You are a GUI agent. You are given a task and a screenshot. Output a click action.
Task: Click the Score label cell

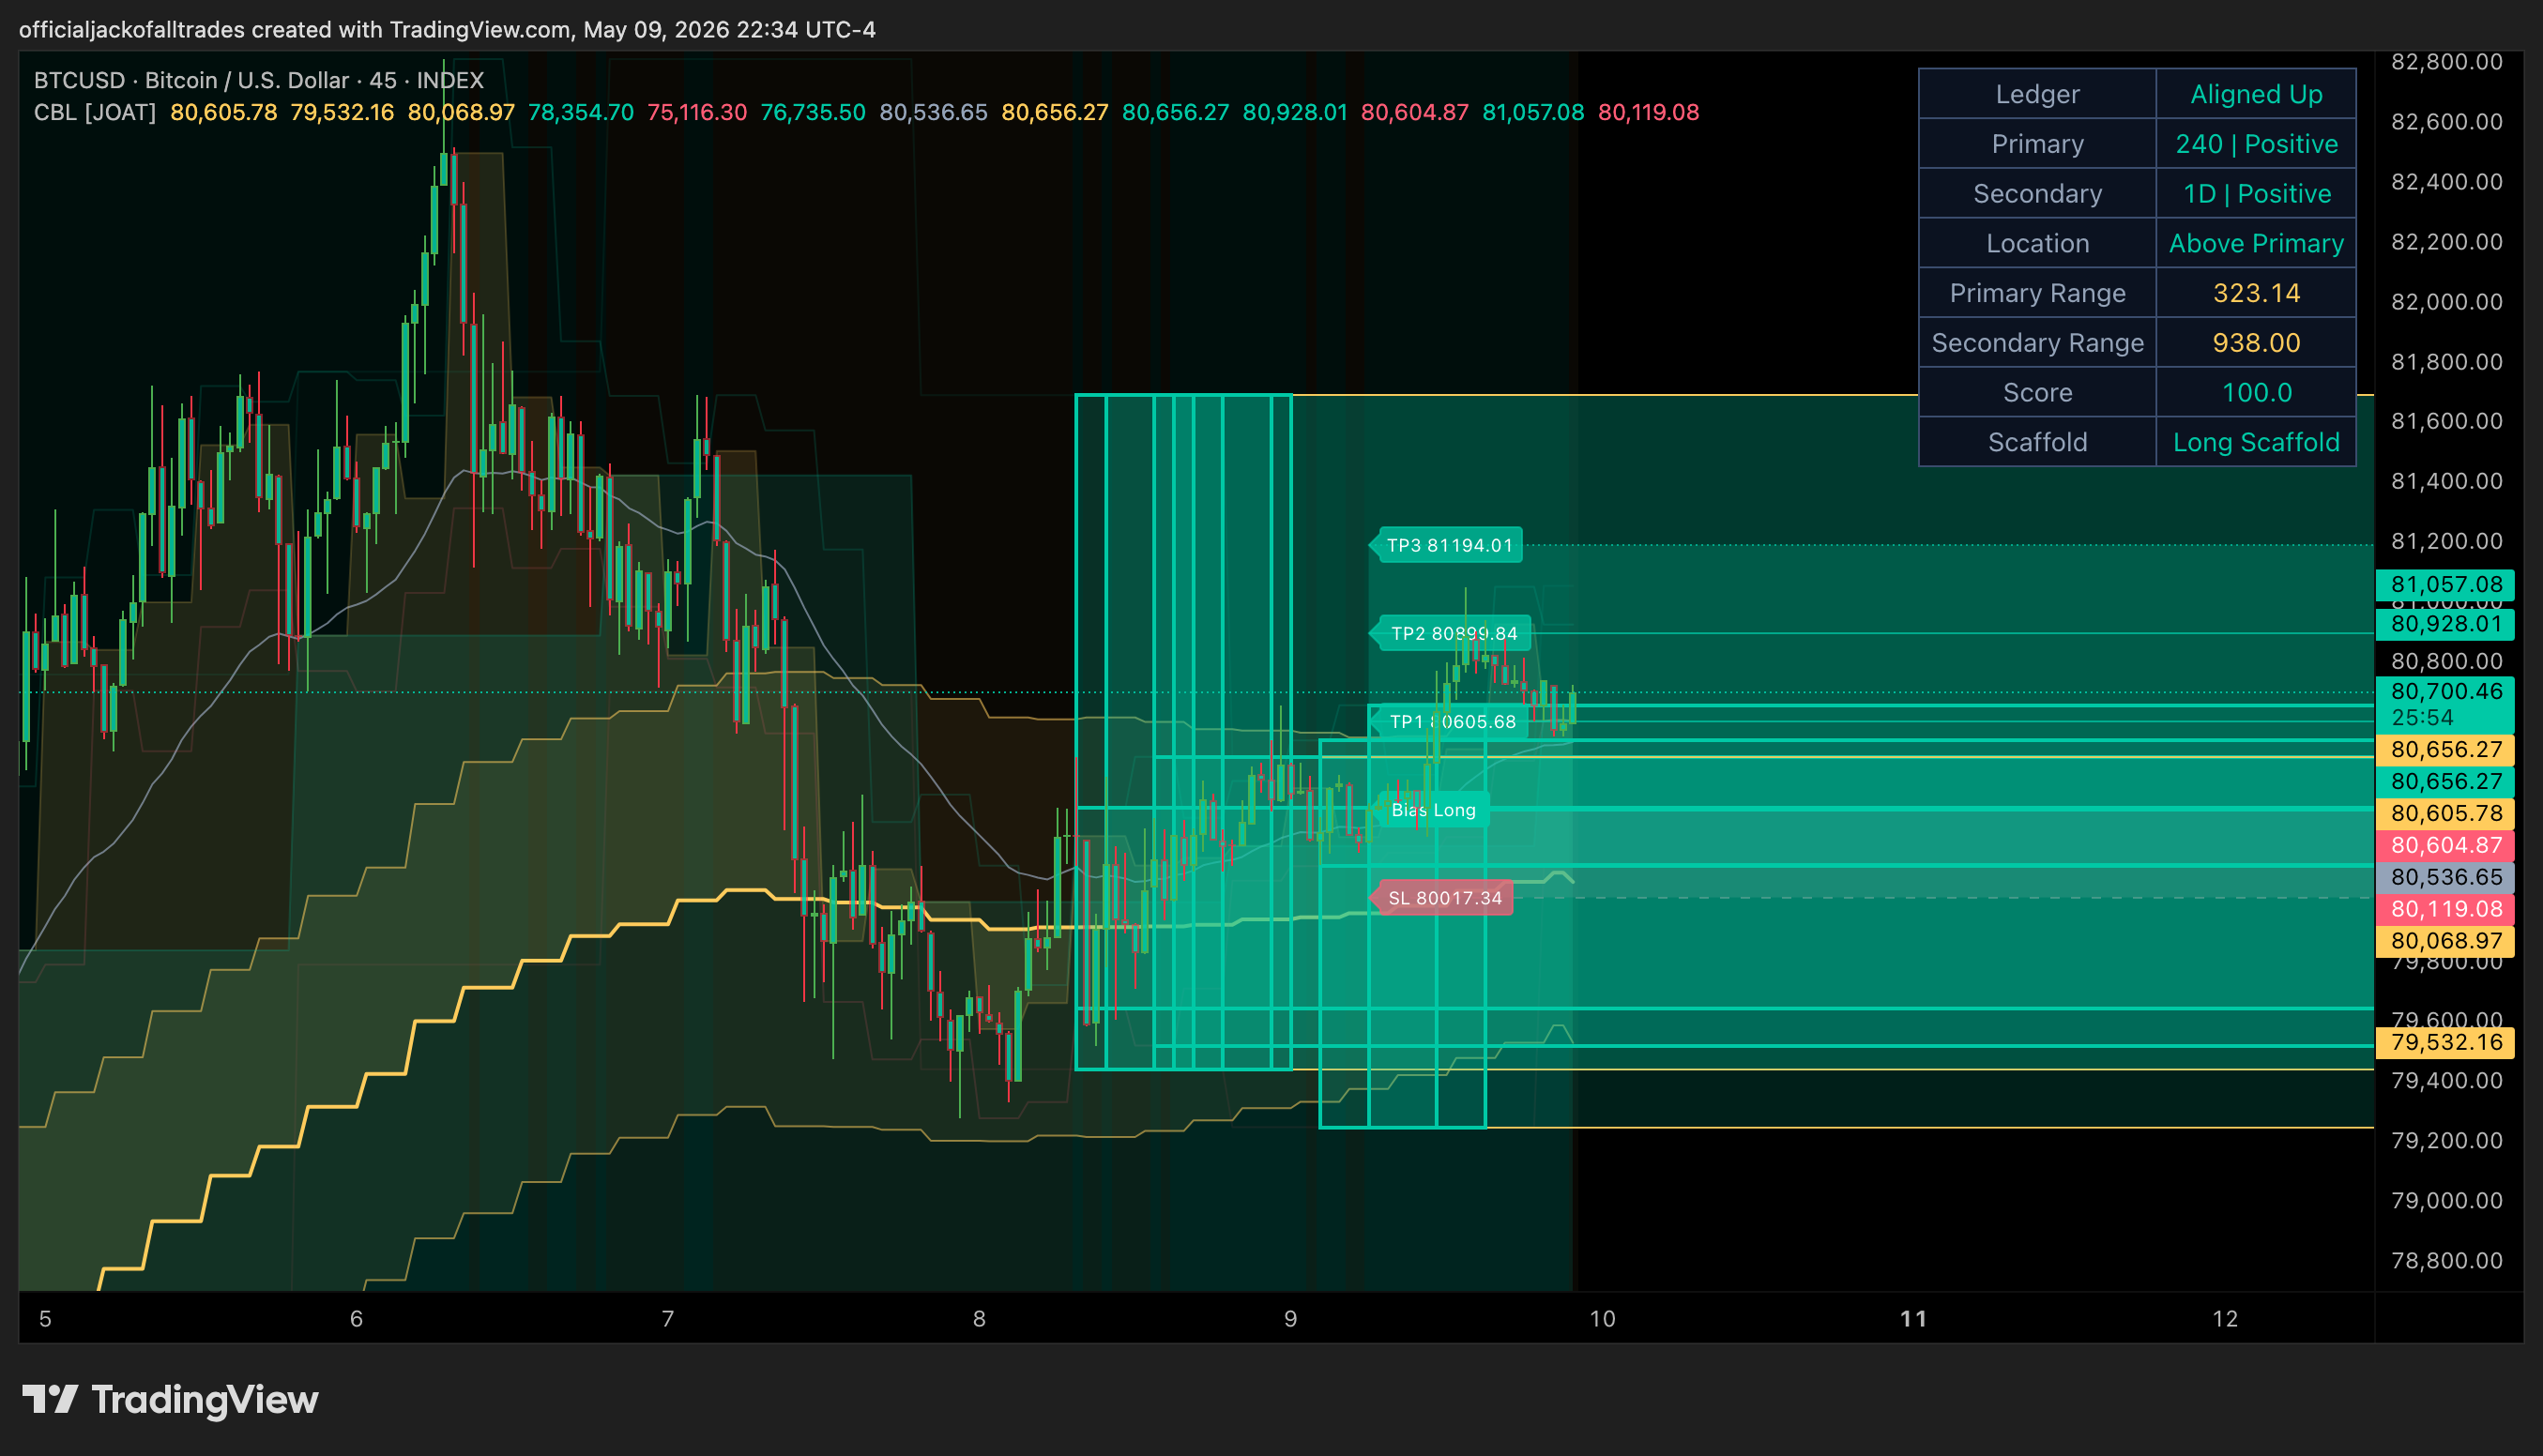click(x=2037, y=392)
